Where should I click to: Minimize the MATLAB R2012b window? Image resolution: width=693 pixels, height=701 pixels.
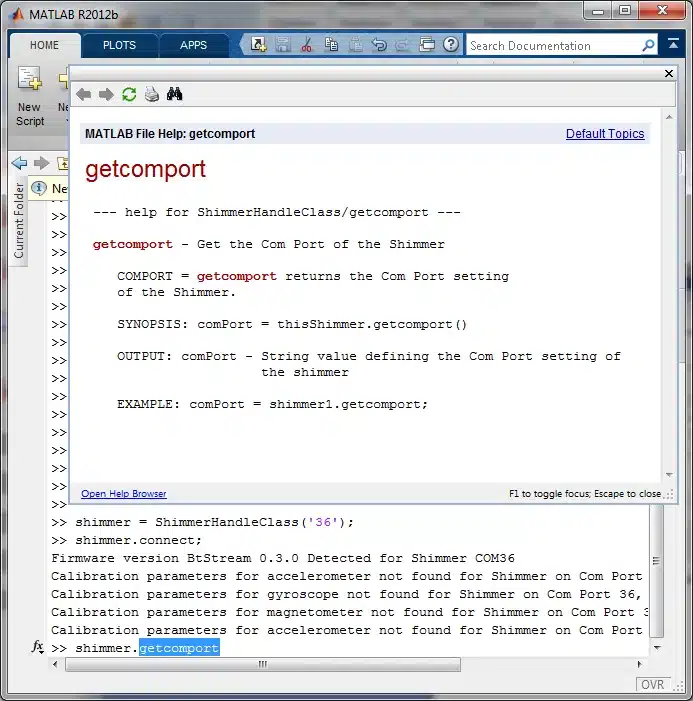click(598, 11)
